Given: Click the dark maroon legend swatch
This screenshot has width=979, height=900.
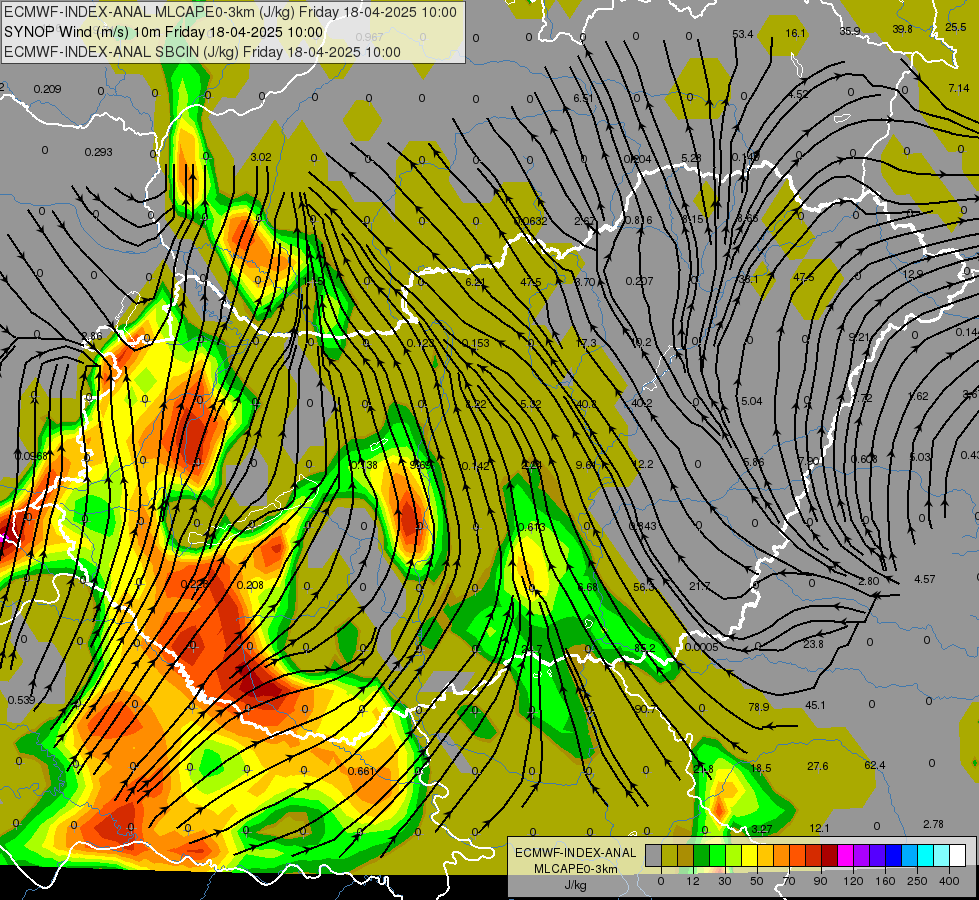Looking at the screenshot, I should pyautogui.click(x=830, y=855).
